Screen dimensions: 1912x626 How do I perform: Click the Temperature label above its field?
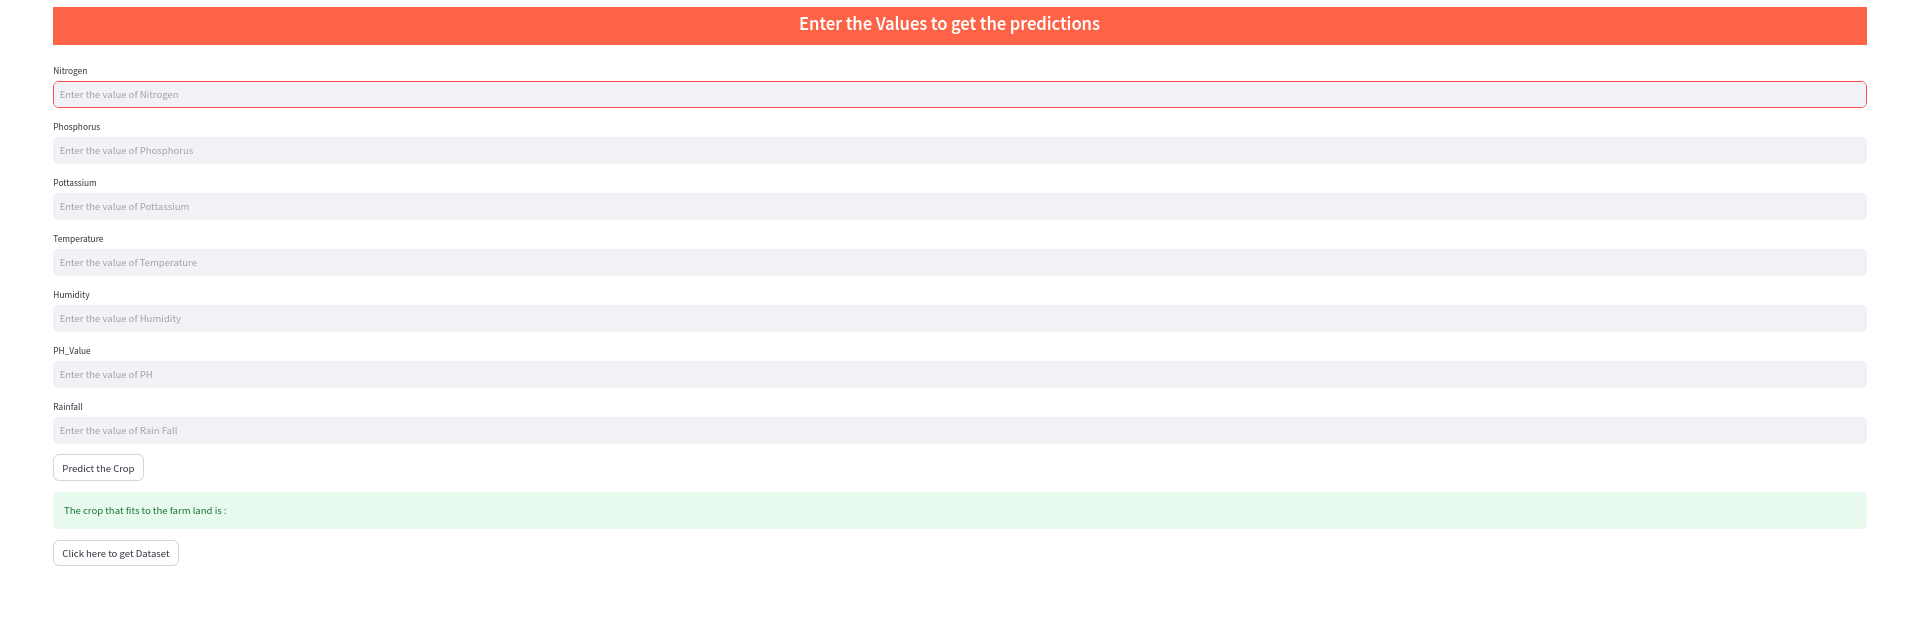pyautogui.click(x=78, y=239)
